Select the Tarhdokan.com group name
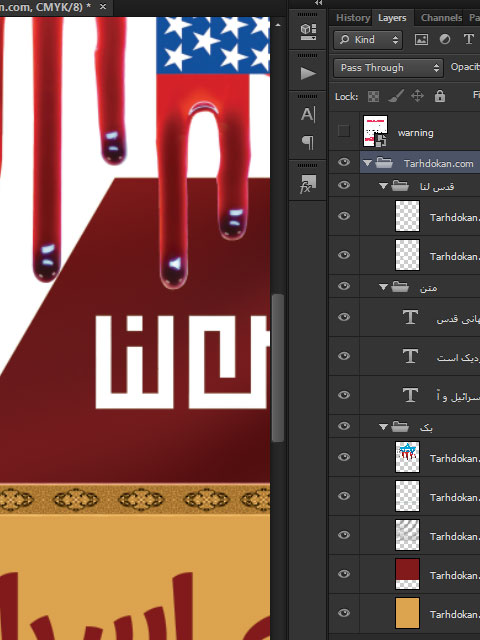The height and width of the screenshot is (640, 480). tap(438, 163)
